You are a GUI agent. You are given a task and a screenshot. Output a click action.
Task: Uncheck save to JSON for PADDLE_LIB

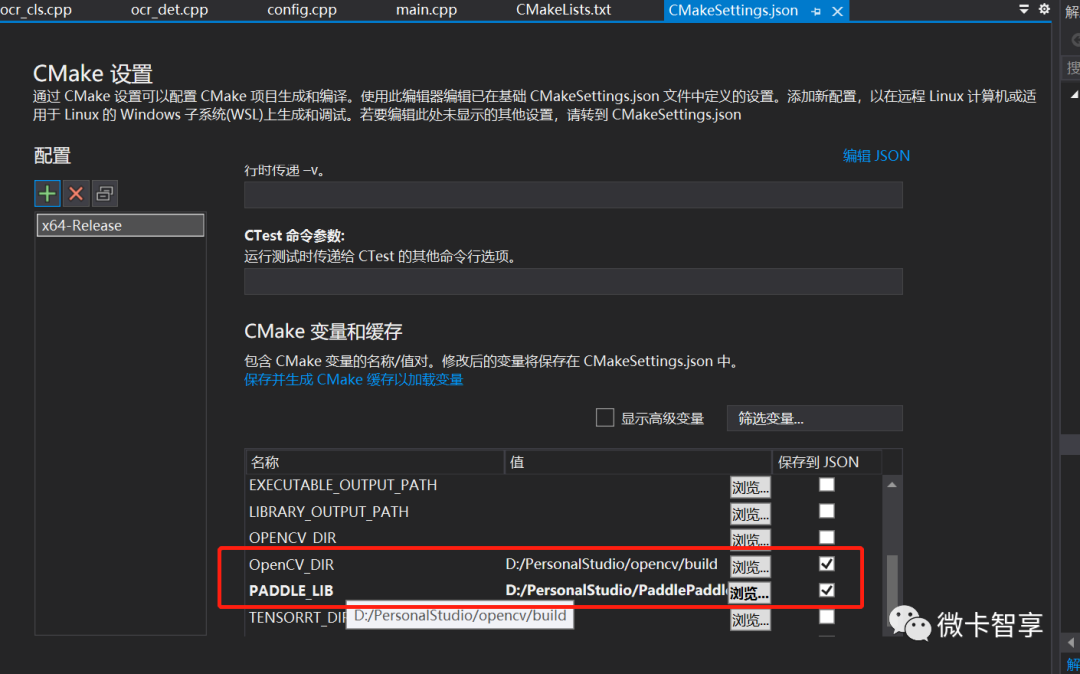pyautogui.click(x=827, y=590)
